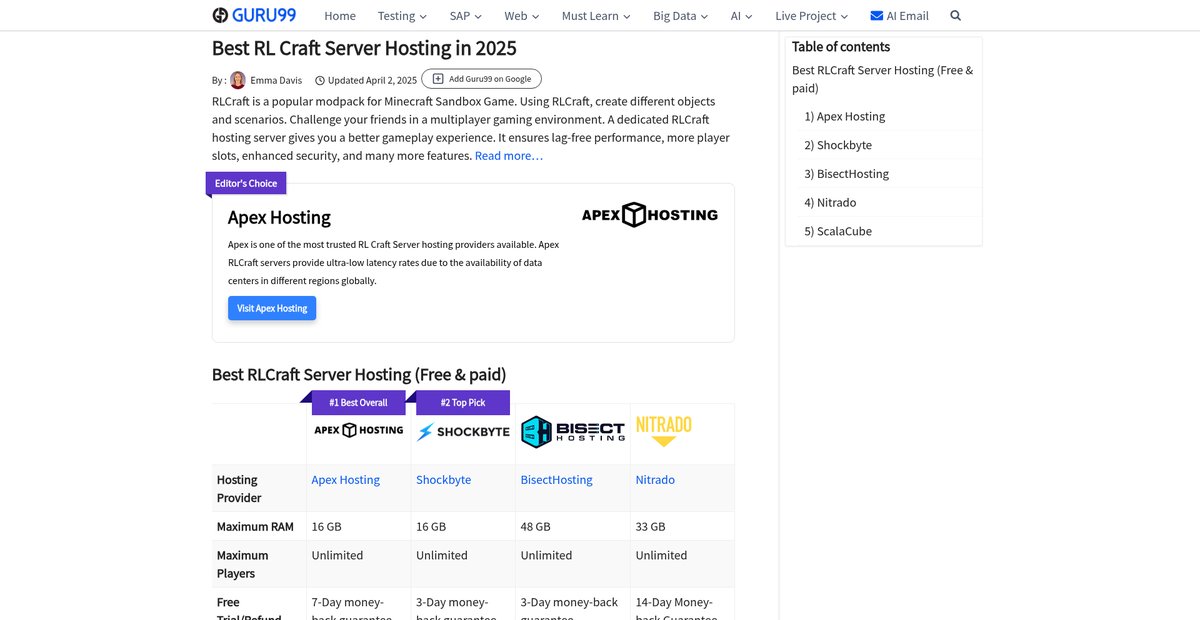
Task: Expand the Live Project dropdown menu
Action: [812, 16]
